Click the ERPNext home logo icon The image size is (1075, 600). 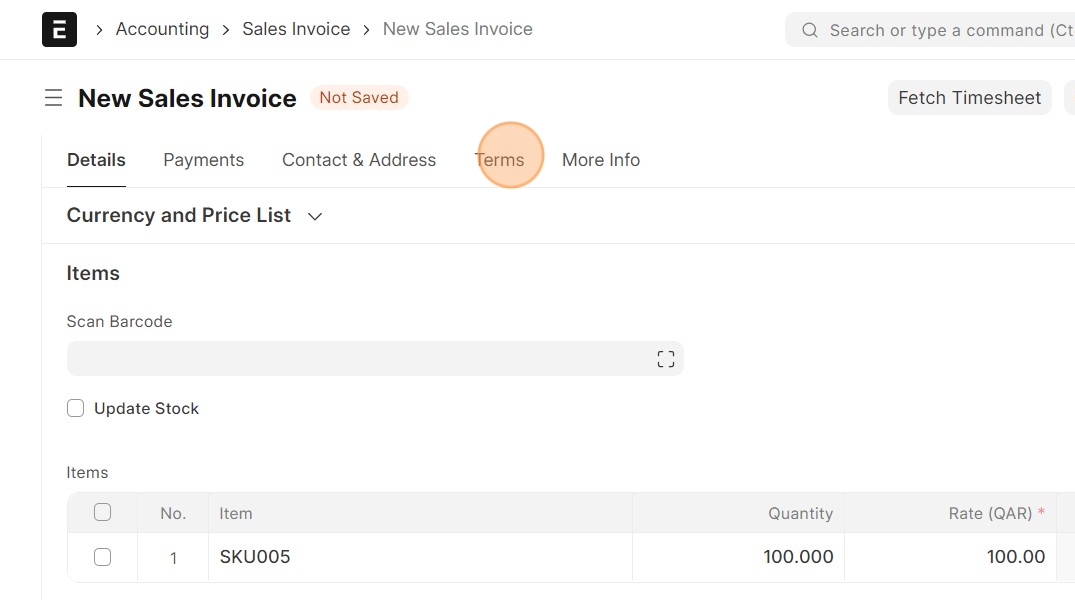pyautogui.click(x=59, y=30)
